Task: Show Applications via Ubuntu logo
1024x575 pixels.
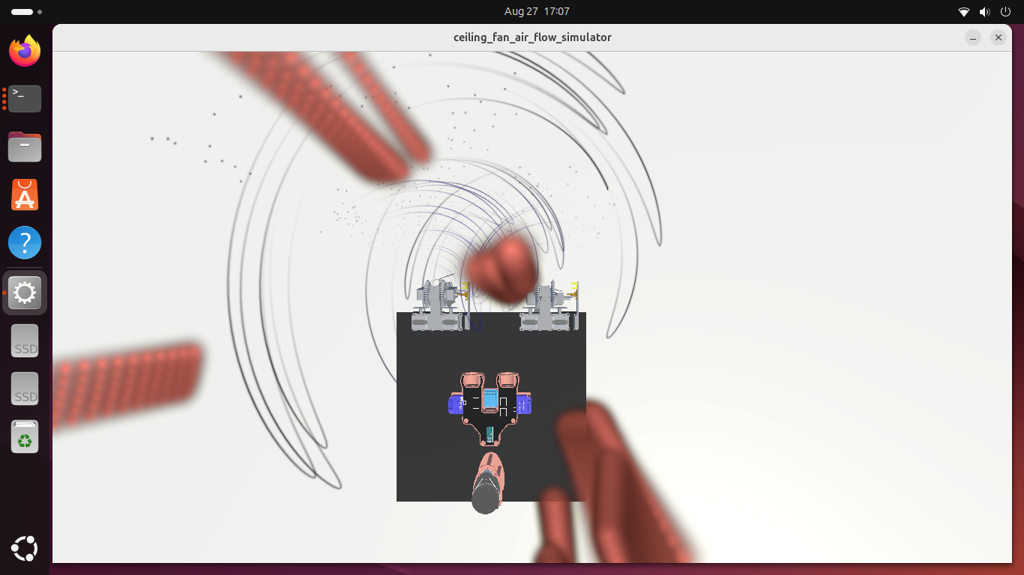Action: [25, 548]
